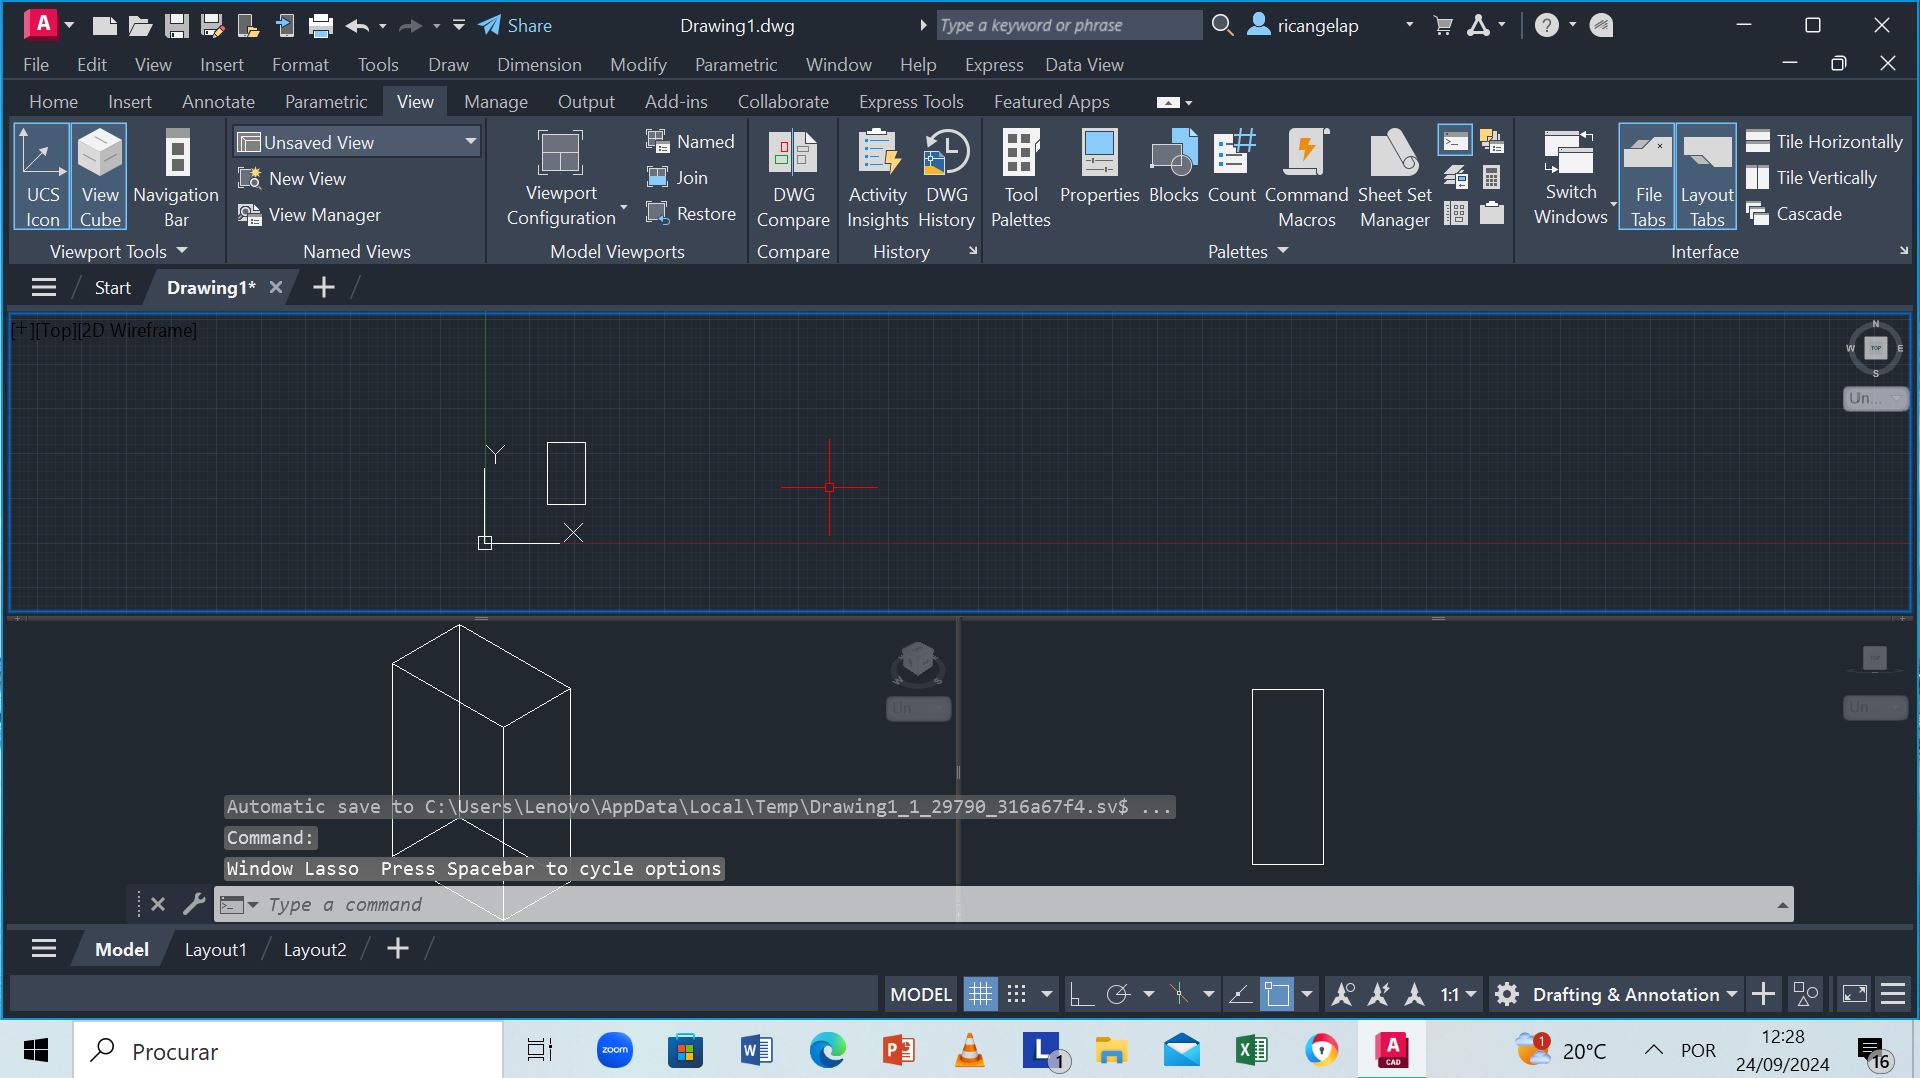Screen dimensions: 1920x1078
Task: Toggle File Tabs visibility
Action: [x=1648, y=177]
